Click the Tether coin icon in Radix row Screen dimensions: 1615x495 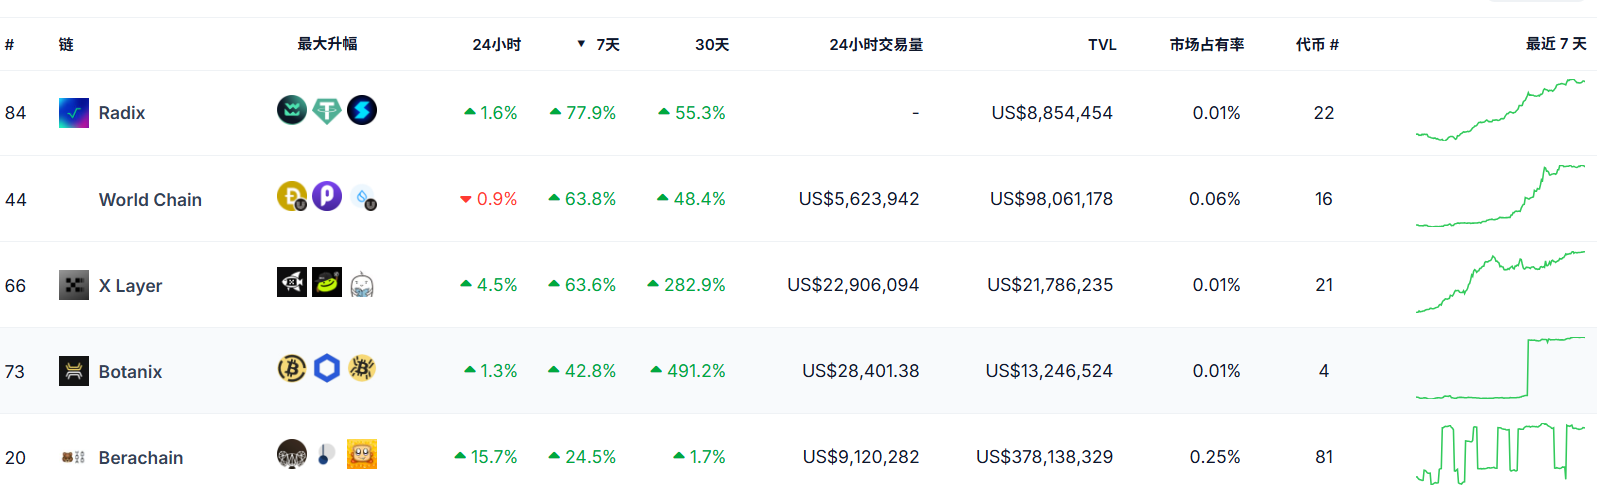click(327, 110)
